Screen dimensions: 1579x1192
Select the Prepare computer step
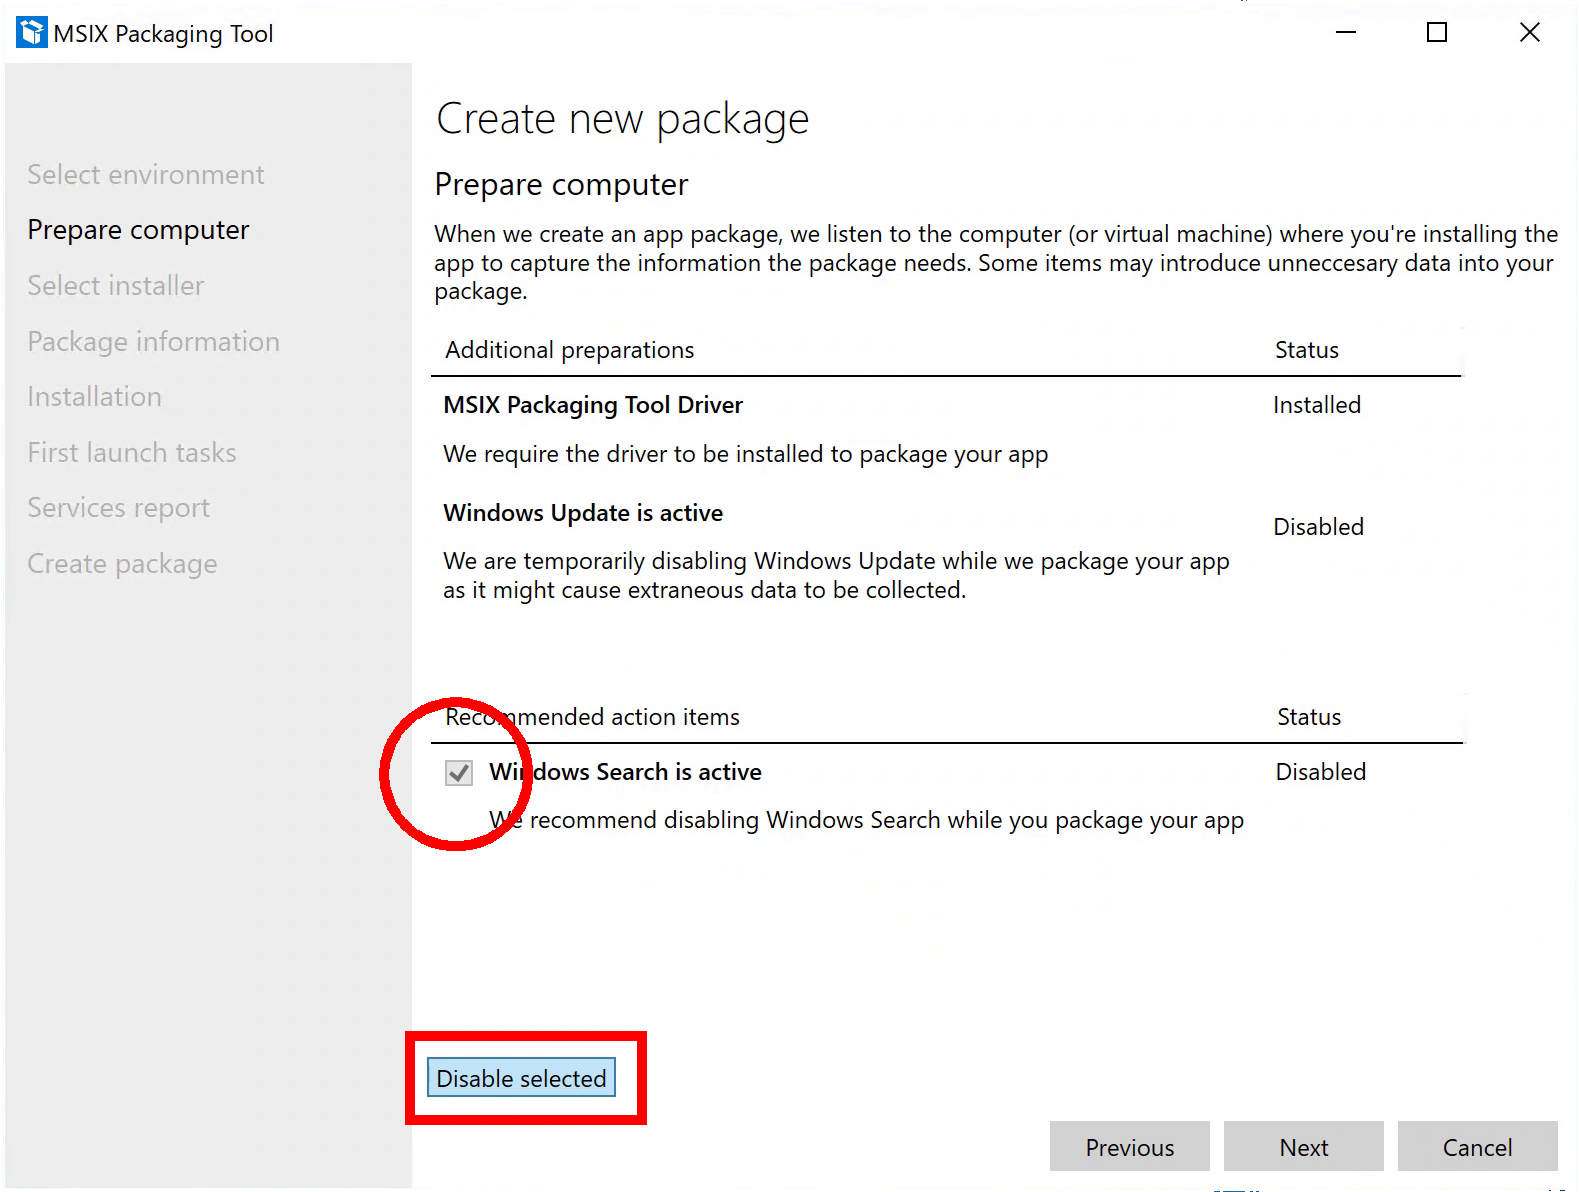tap(138, 230)
